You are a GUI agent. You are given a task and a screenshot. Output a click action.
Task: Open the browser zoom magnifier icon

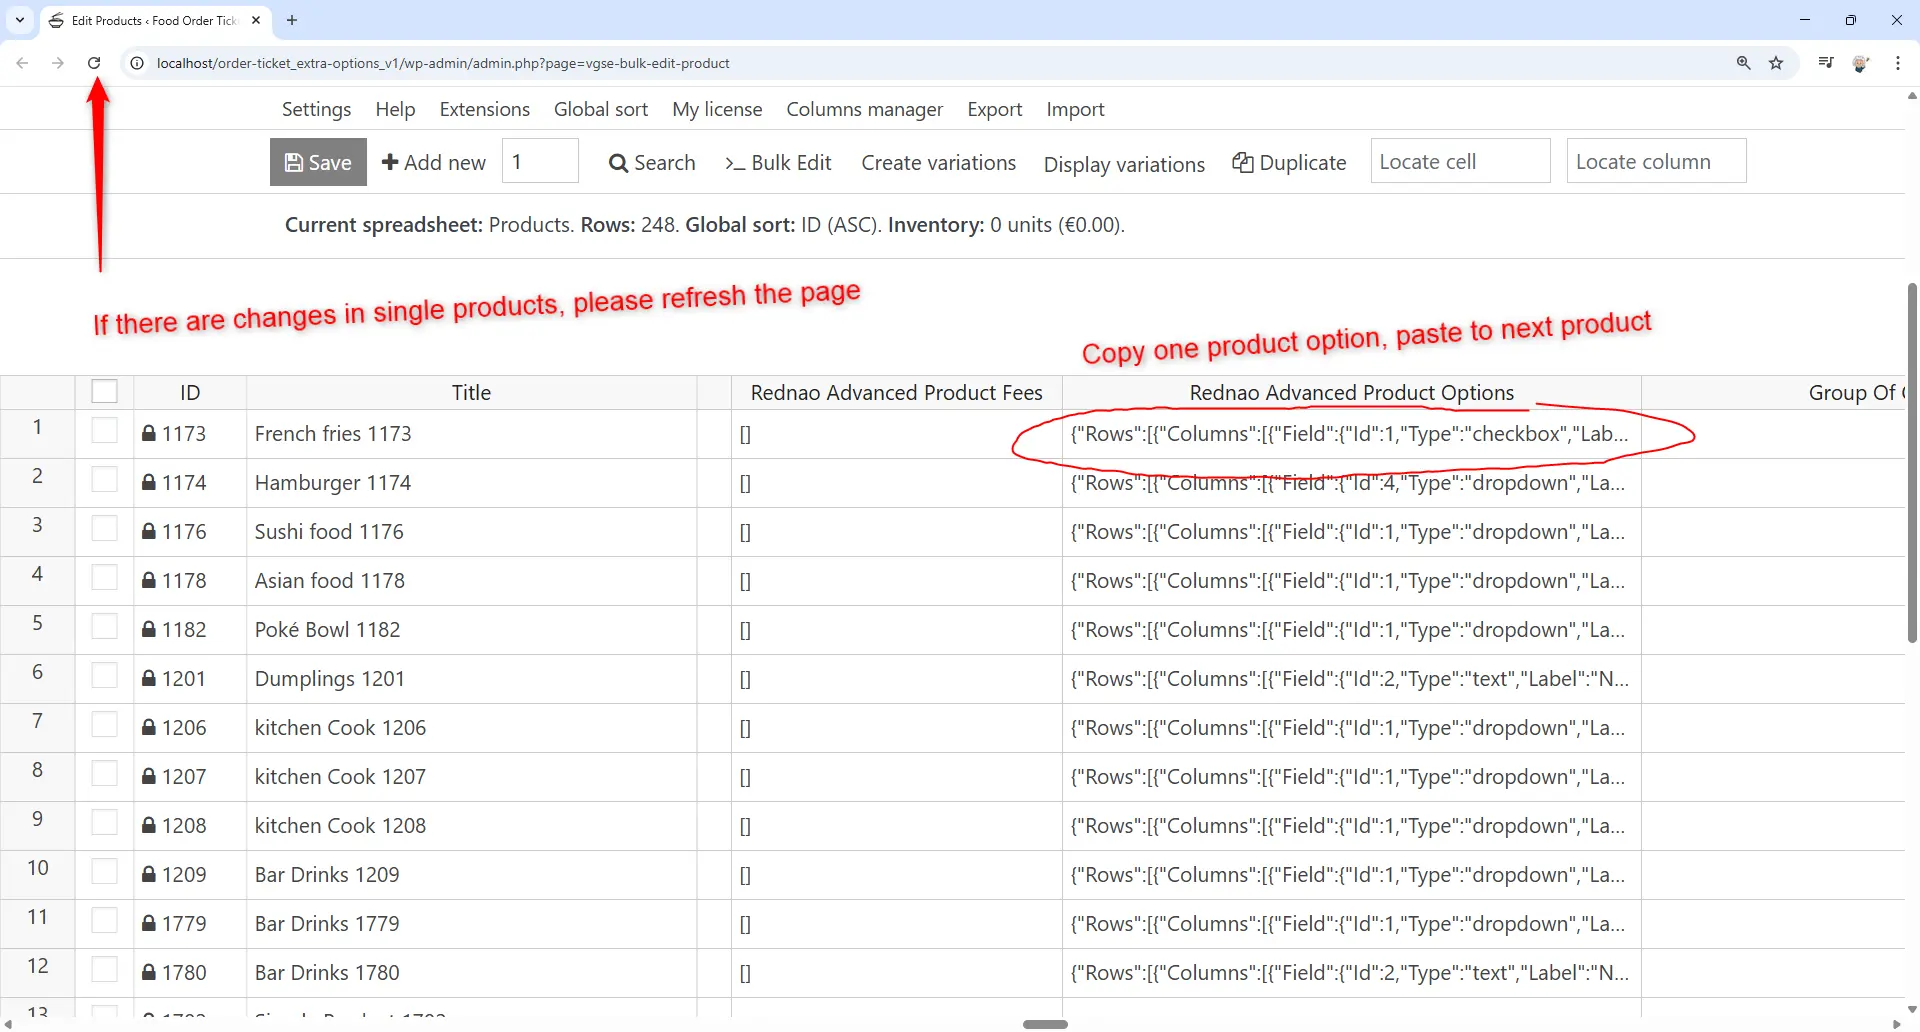click(x=1743, y=63)
